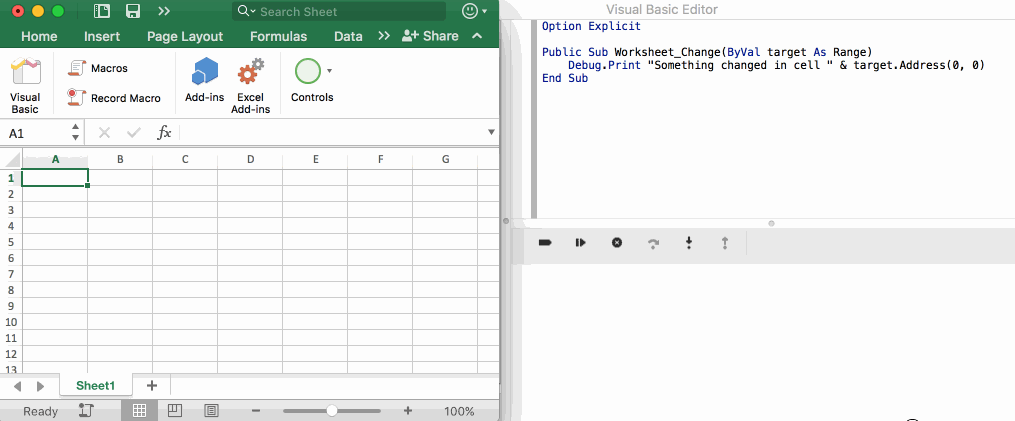1015x421 pixels.
Task: Click the 100% zoom level
Action: pos(459,411)
